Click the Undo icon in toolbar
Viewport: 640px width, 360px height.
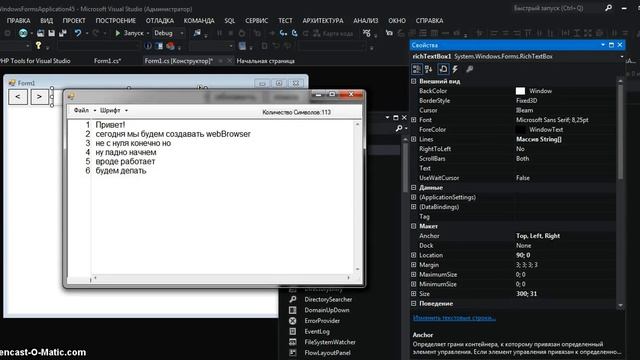(78, 33)
